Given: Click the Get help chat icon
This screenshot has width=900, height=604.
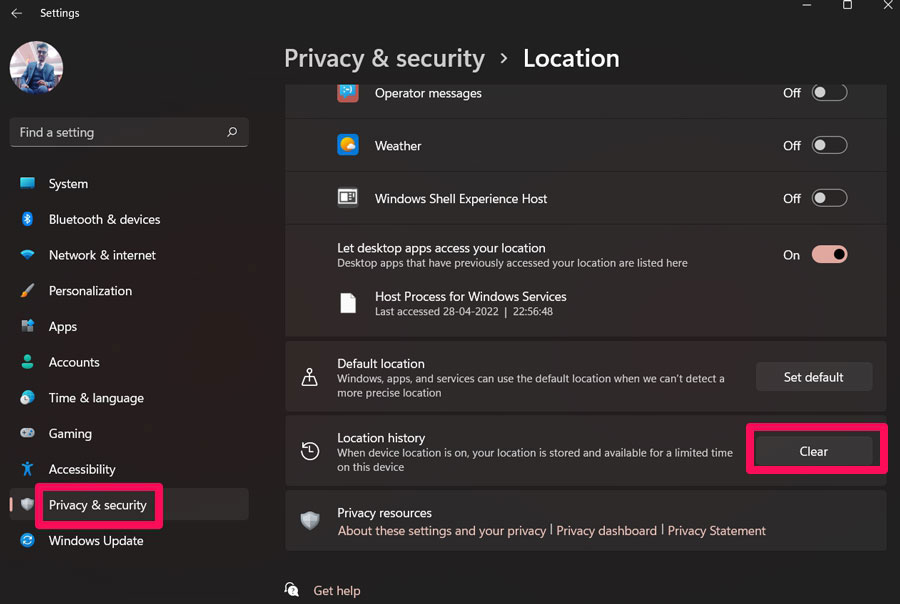Looking at the screenshot, I should (292, 590).
